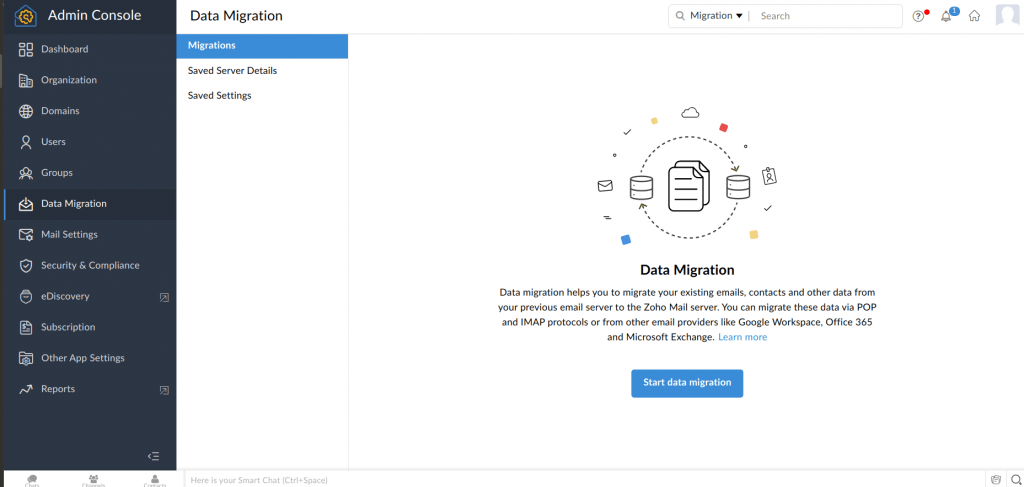Open Channels in the bottom bar

click(x=94, y=480)
